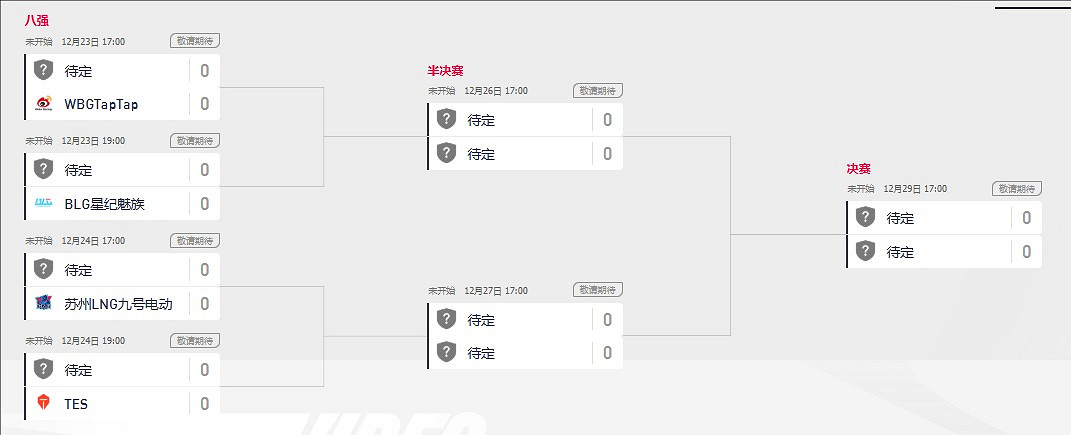The width and height of the screenshot is (1071, 435).
Task: Click bottom shield icon in 12月27日 semifinal
Action: tap(447, 352)
